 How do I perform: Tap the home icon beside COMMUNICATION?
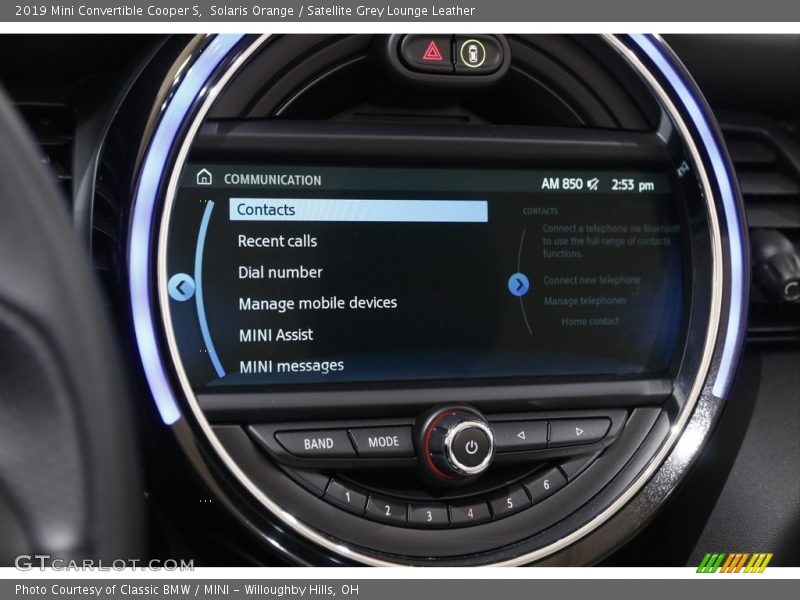point(204,177)
